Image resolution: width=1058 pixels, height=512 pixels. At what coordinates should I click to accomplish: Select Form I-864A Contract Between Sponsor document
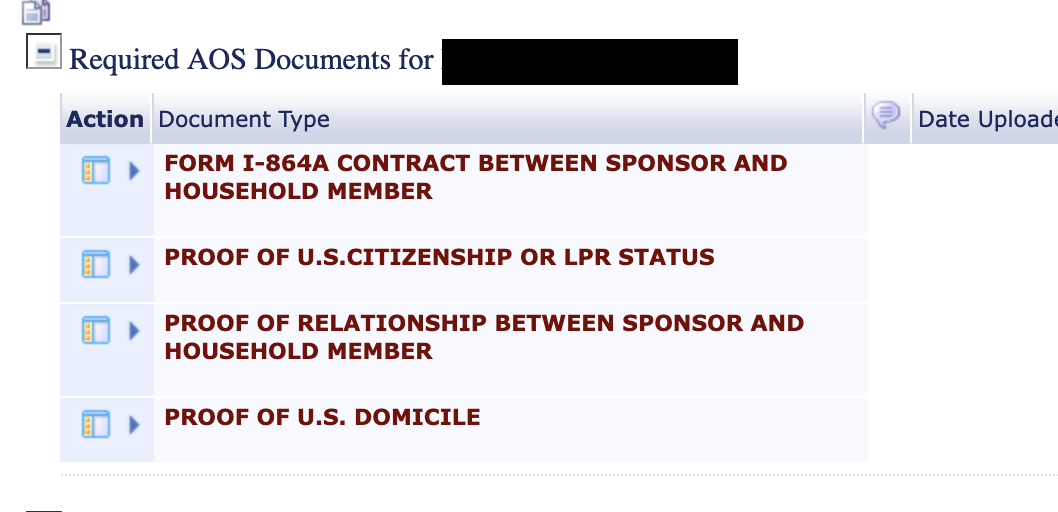point(476,177)
